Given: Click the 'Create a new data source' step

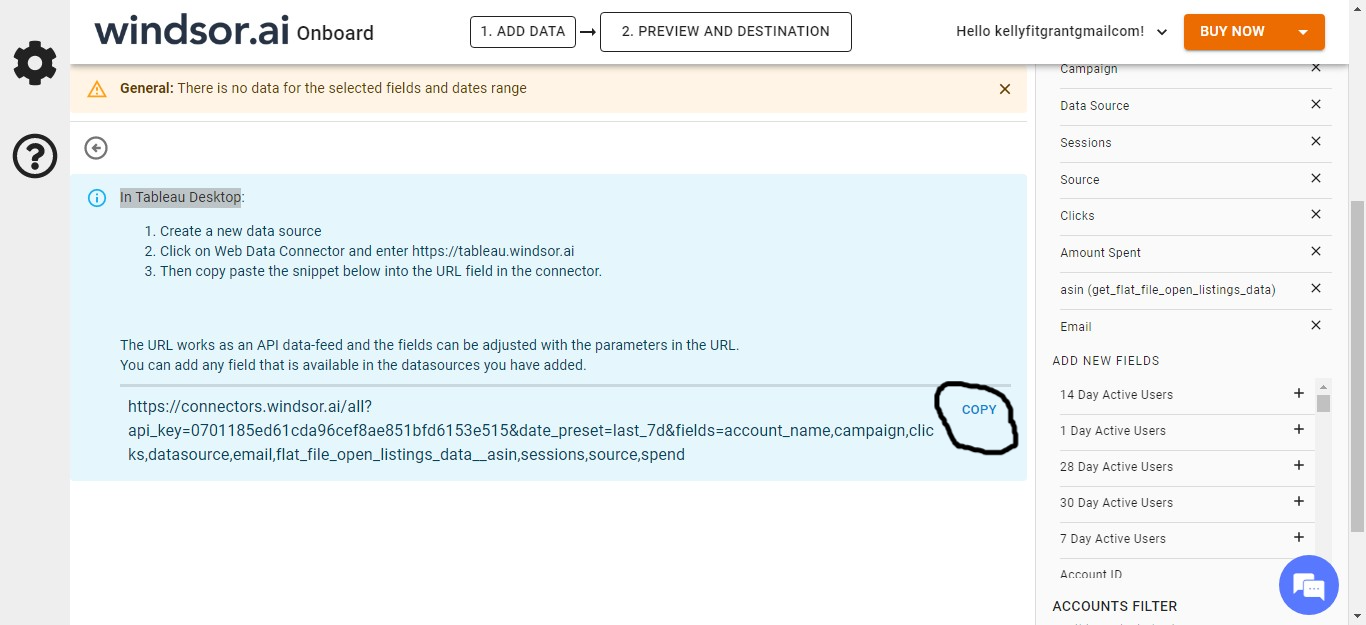Looking at the screenshot, I should click(241, 231).
